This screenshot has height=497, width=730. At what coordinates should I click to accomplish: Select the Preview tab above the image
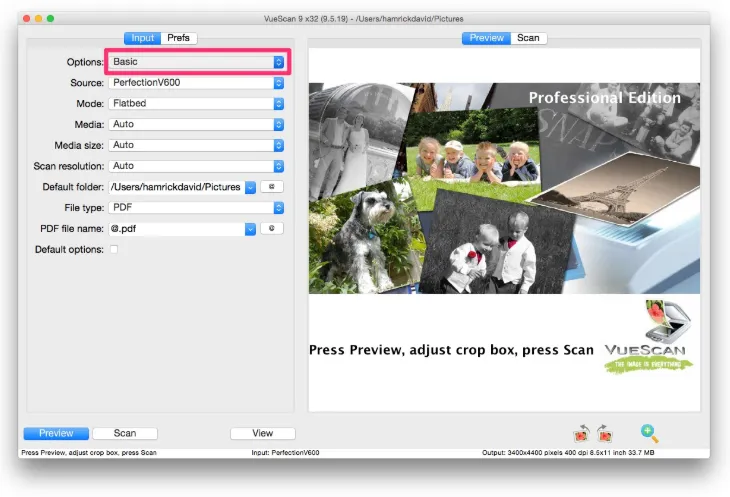point(487,38)
